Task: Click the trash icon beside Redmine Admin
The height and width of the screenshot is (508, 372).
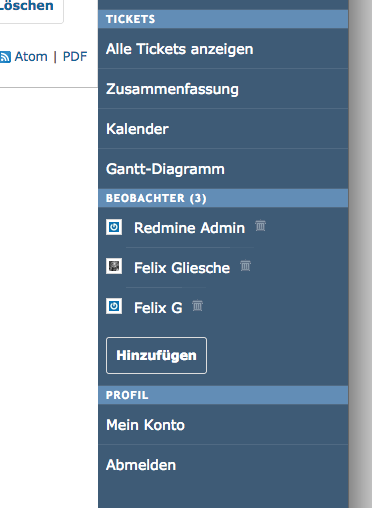Action: (260, 226)
